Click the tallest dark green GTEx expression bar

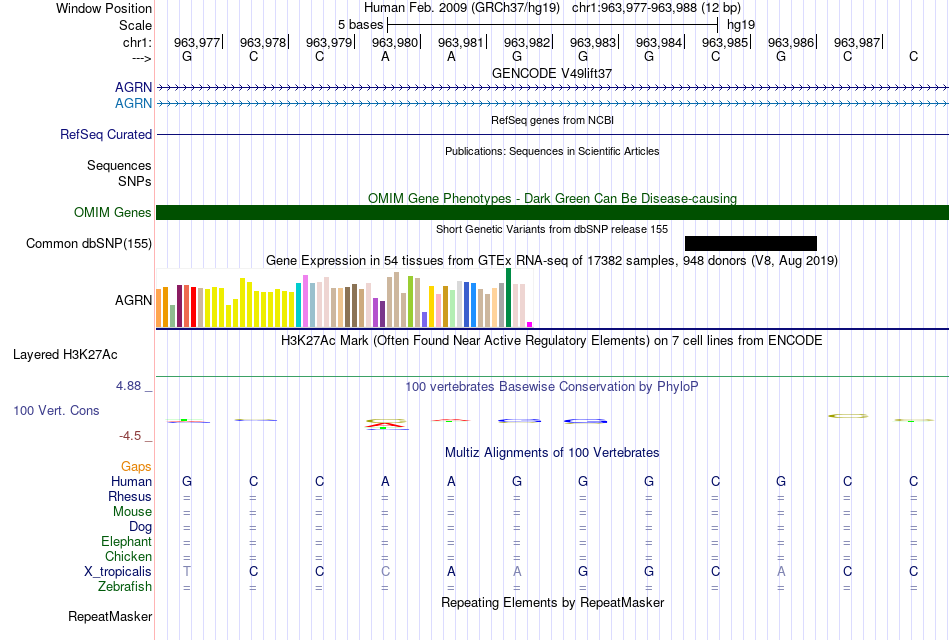[x=508, y=298]
